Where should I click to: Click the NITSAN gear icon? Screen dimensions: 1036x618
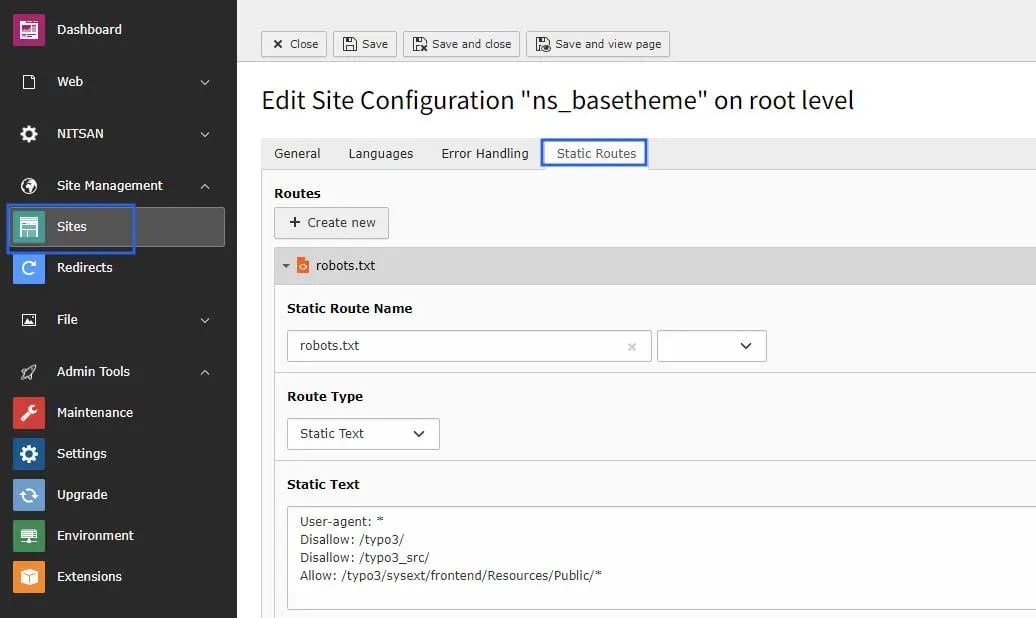29,134
